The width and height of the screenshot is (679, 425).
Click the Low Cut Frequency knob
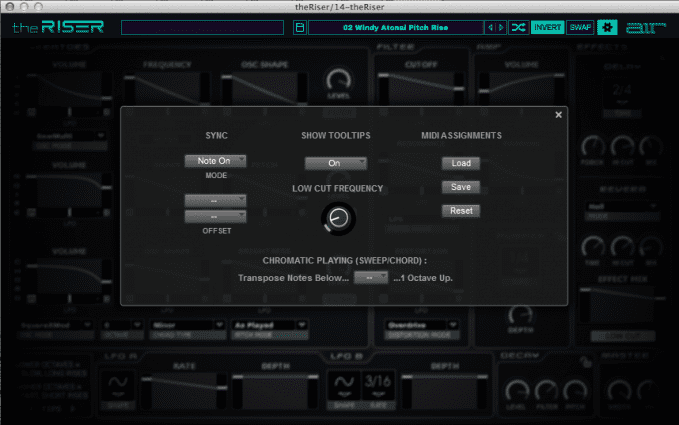pos(337,217)
